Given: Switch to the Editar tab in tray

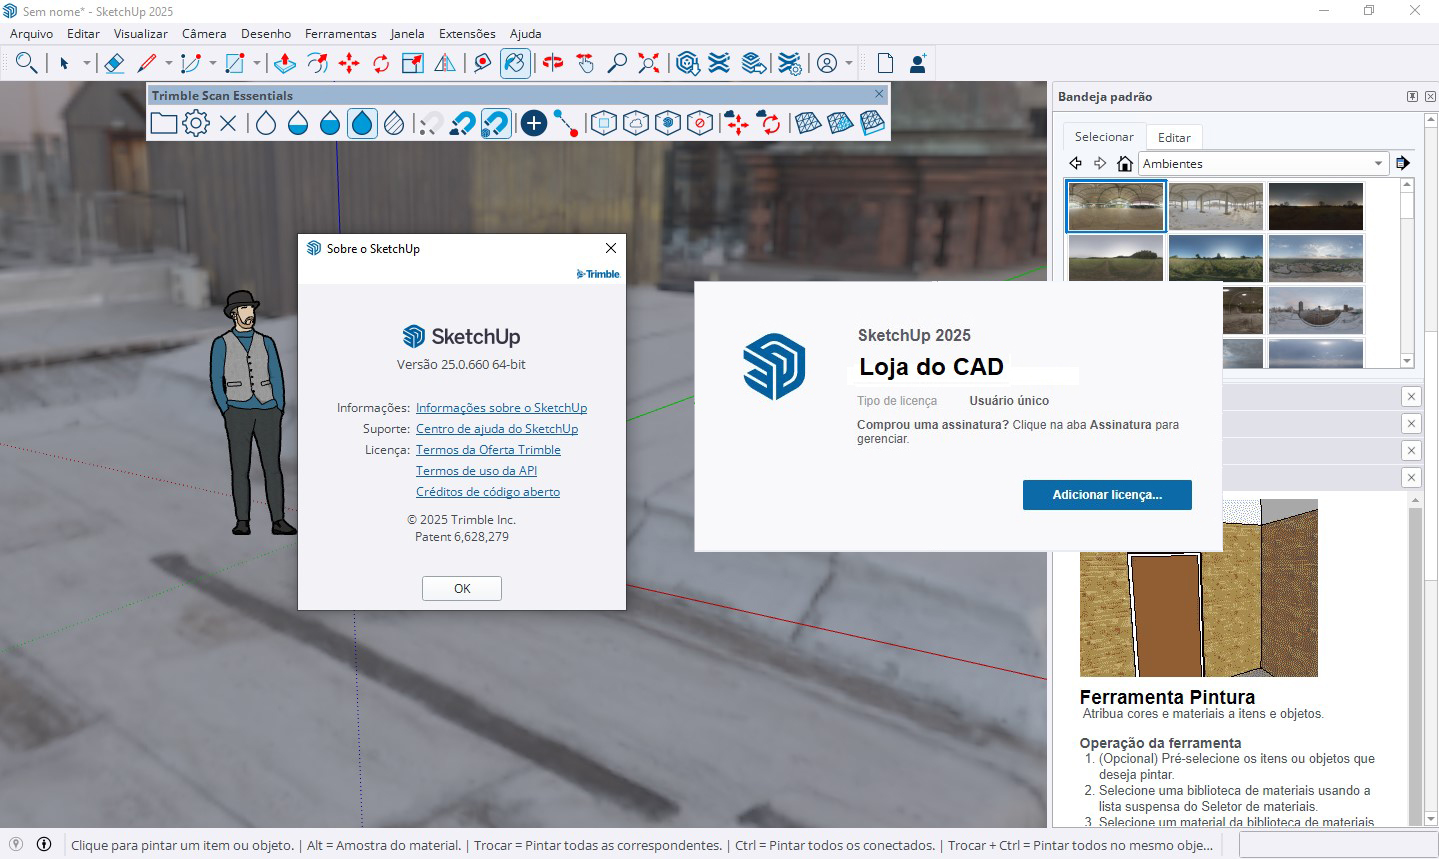Looking at the screenshot, I should point(1174,138).
